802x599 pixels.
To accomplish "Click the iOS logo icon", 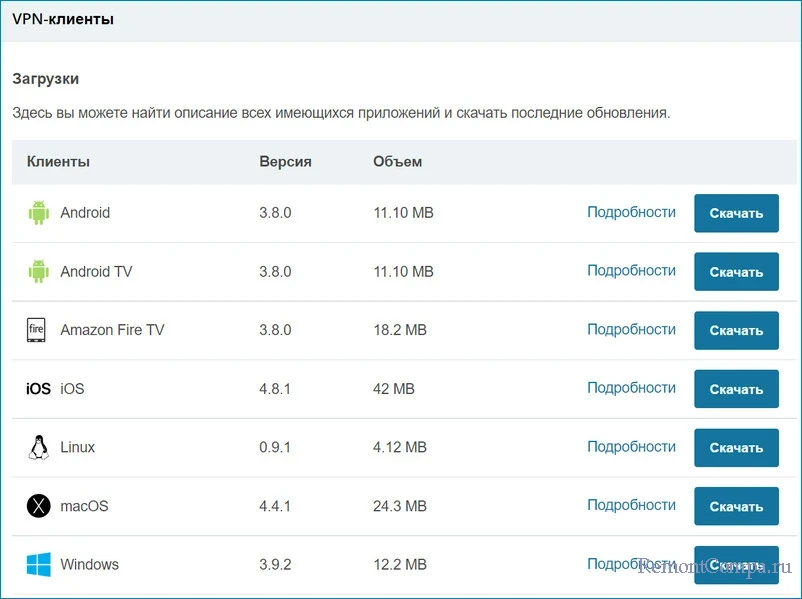I will 38,389.
